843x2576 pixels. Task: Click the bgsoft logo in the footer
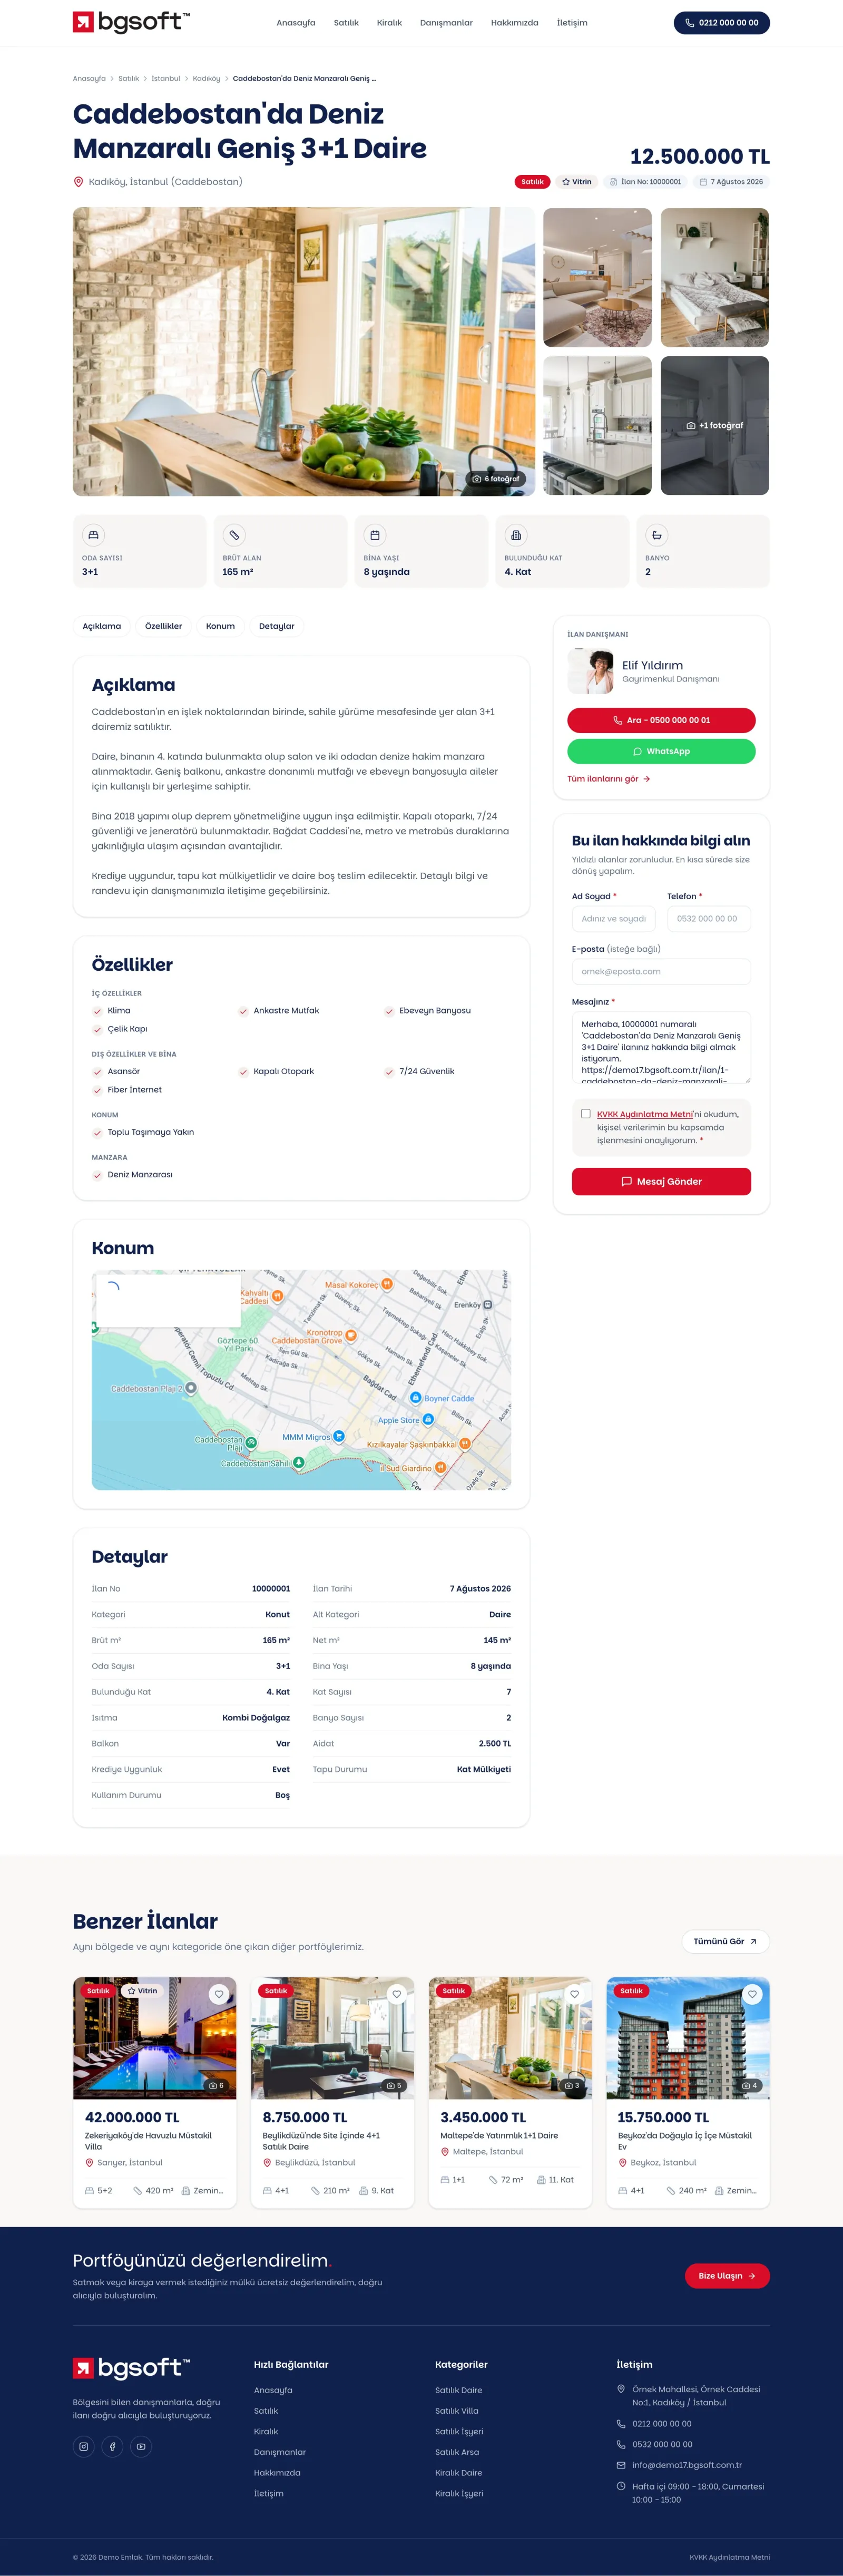coord(131,2367)
